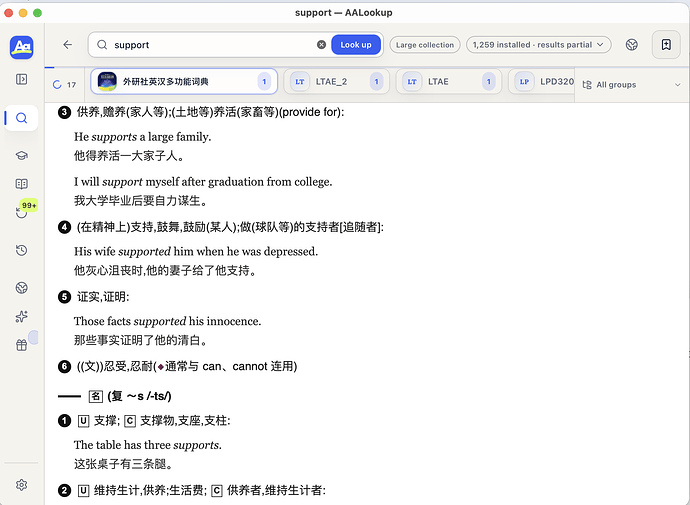This screenshot has height=505, width=690.
Task: Open the search lookup sidebar icon
Action: (22, 118)
